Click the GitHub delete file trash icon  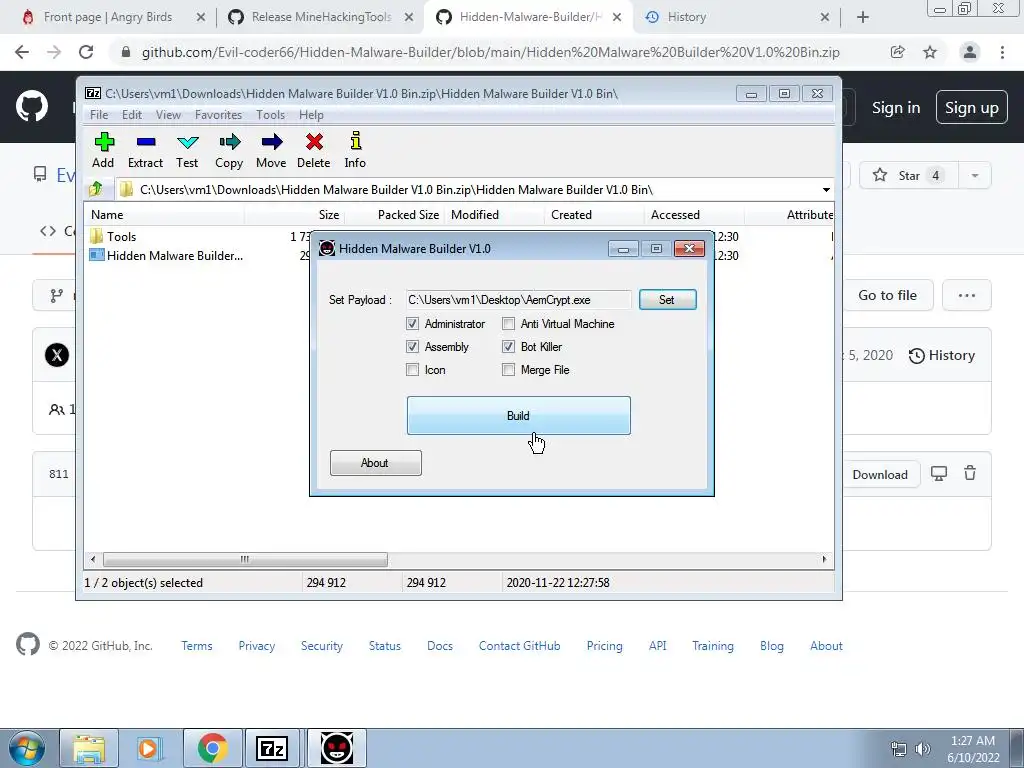click(970, 473)
